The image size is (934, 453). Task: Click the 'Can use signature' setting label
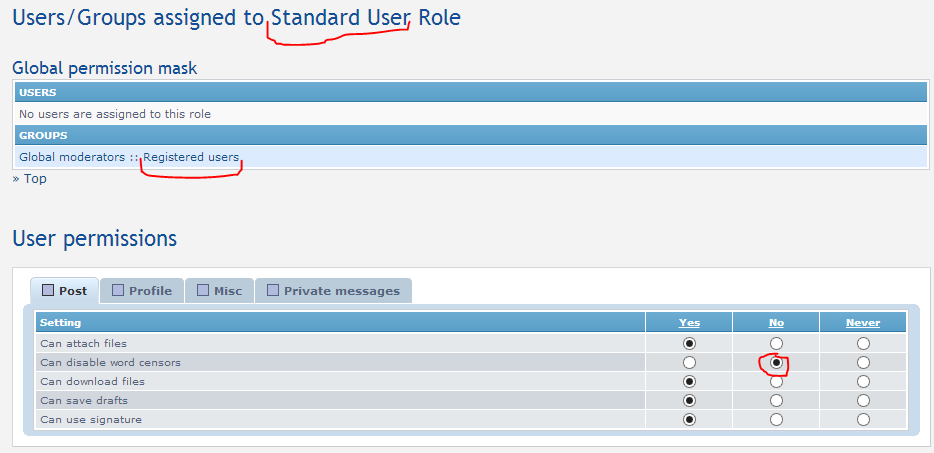(91, 420)
